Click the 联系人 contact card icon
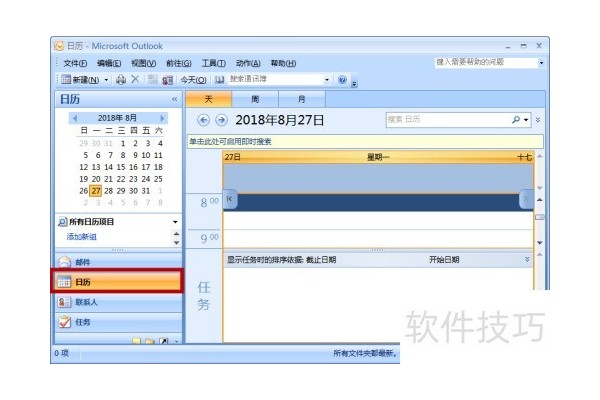The width and height of the screenshot is (600, 400). 65,302
